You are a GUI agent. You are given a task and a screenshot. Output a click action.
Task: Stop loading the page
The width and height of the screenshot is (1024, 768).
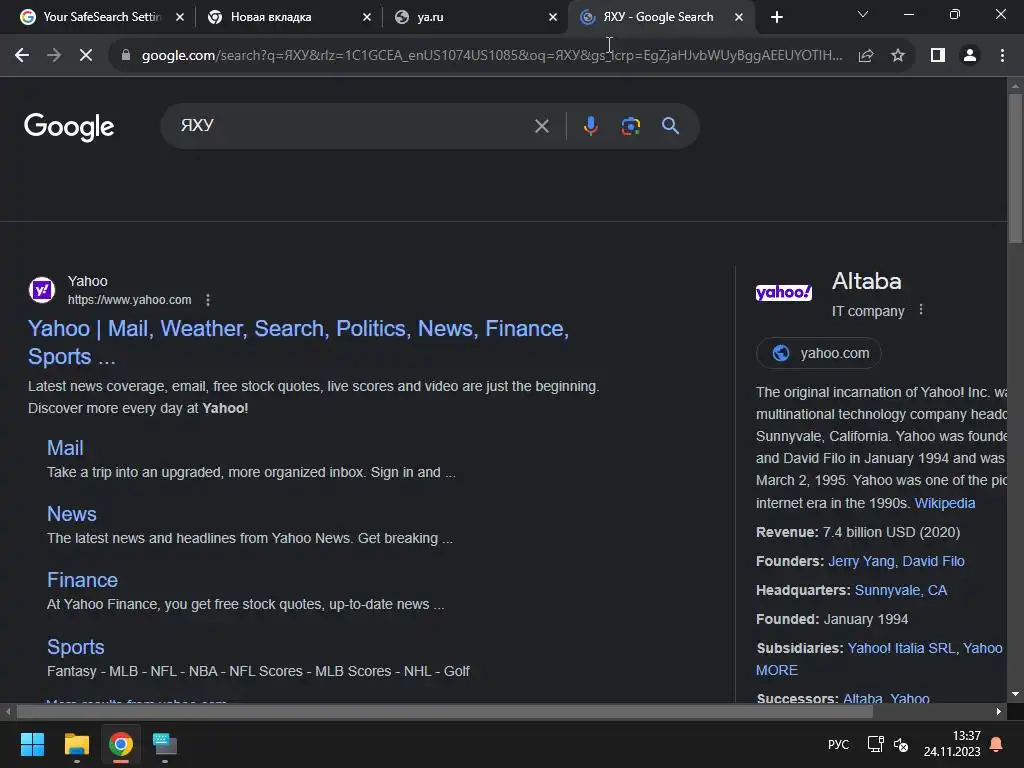point(86,56)
